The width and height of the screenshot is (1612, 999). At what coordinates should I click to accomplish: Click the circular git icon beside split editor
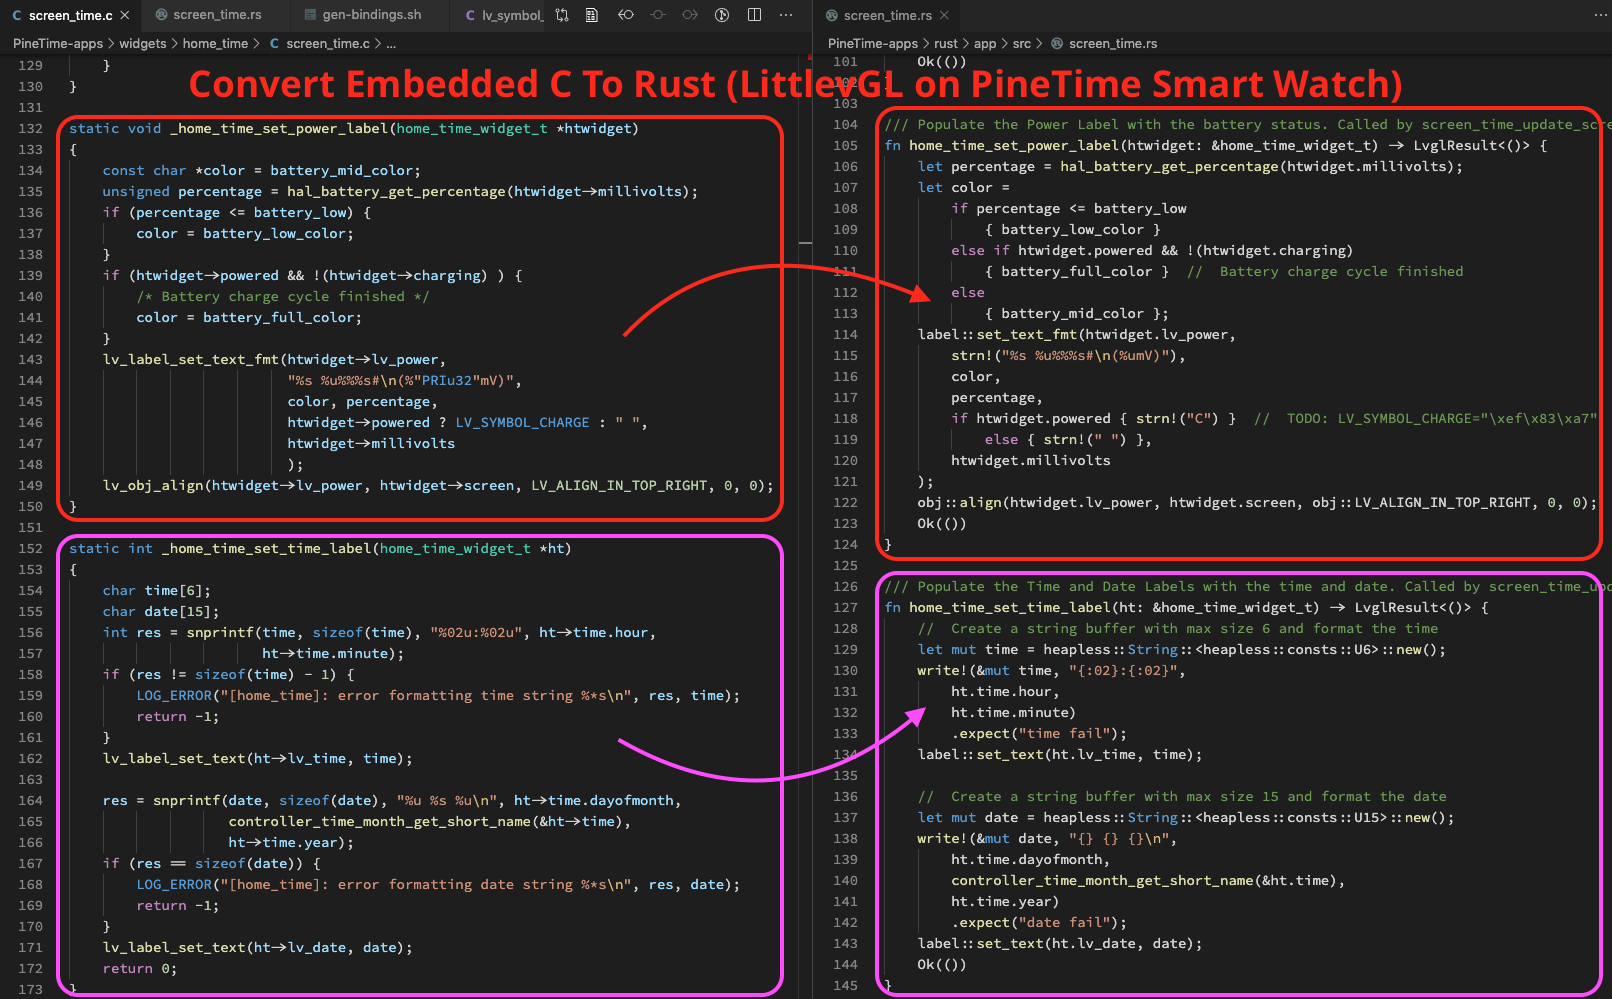point(722,15)
